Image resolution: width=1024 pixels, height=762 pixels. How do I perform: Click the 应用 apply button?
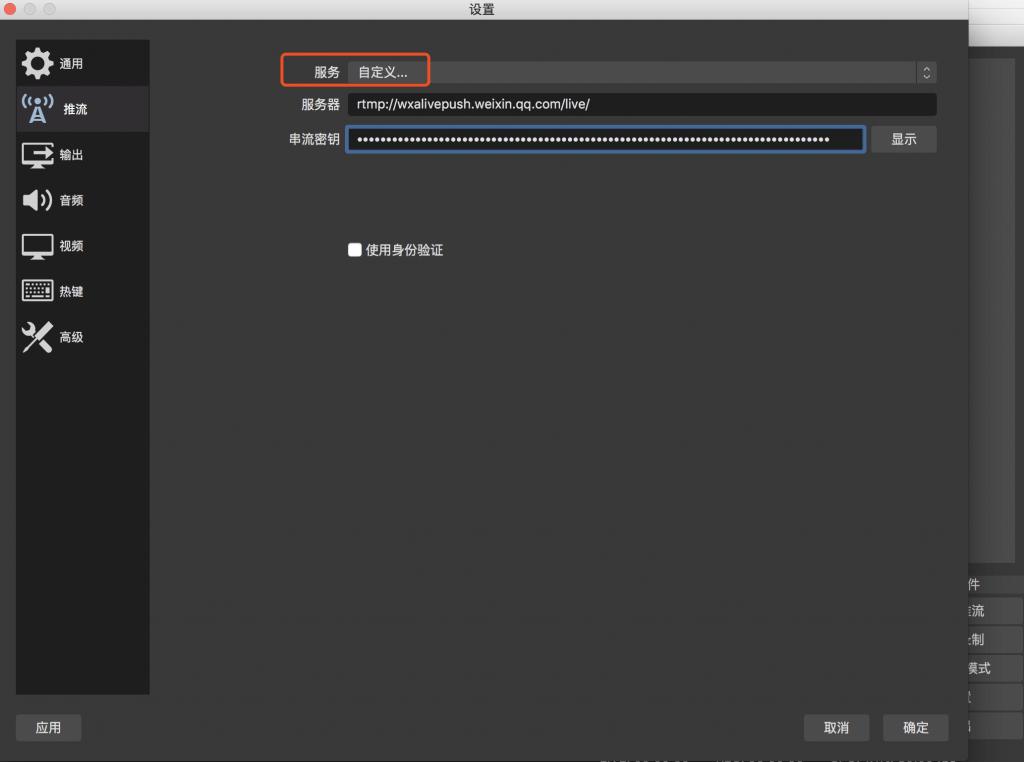pyautogui.click(x=48, y=727)
